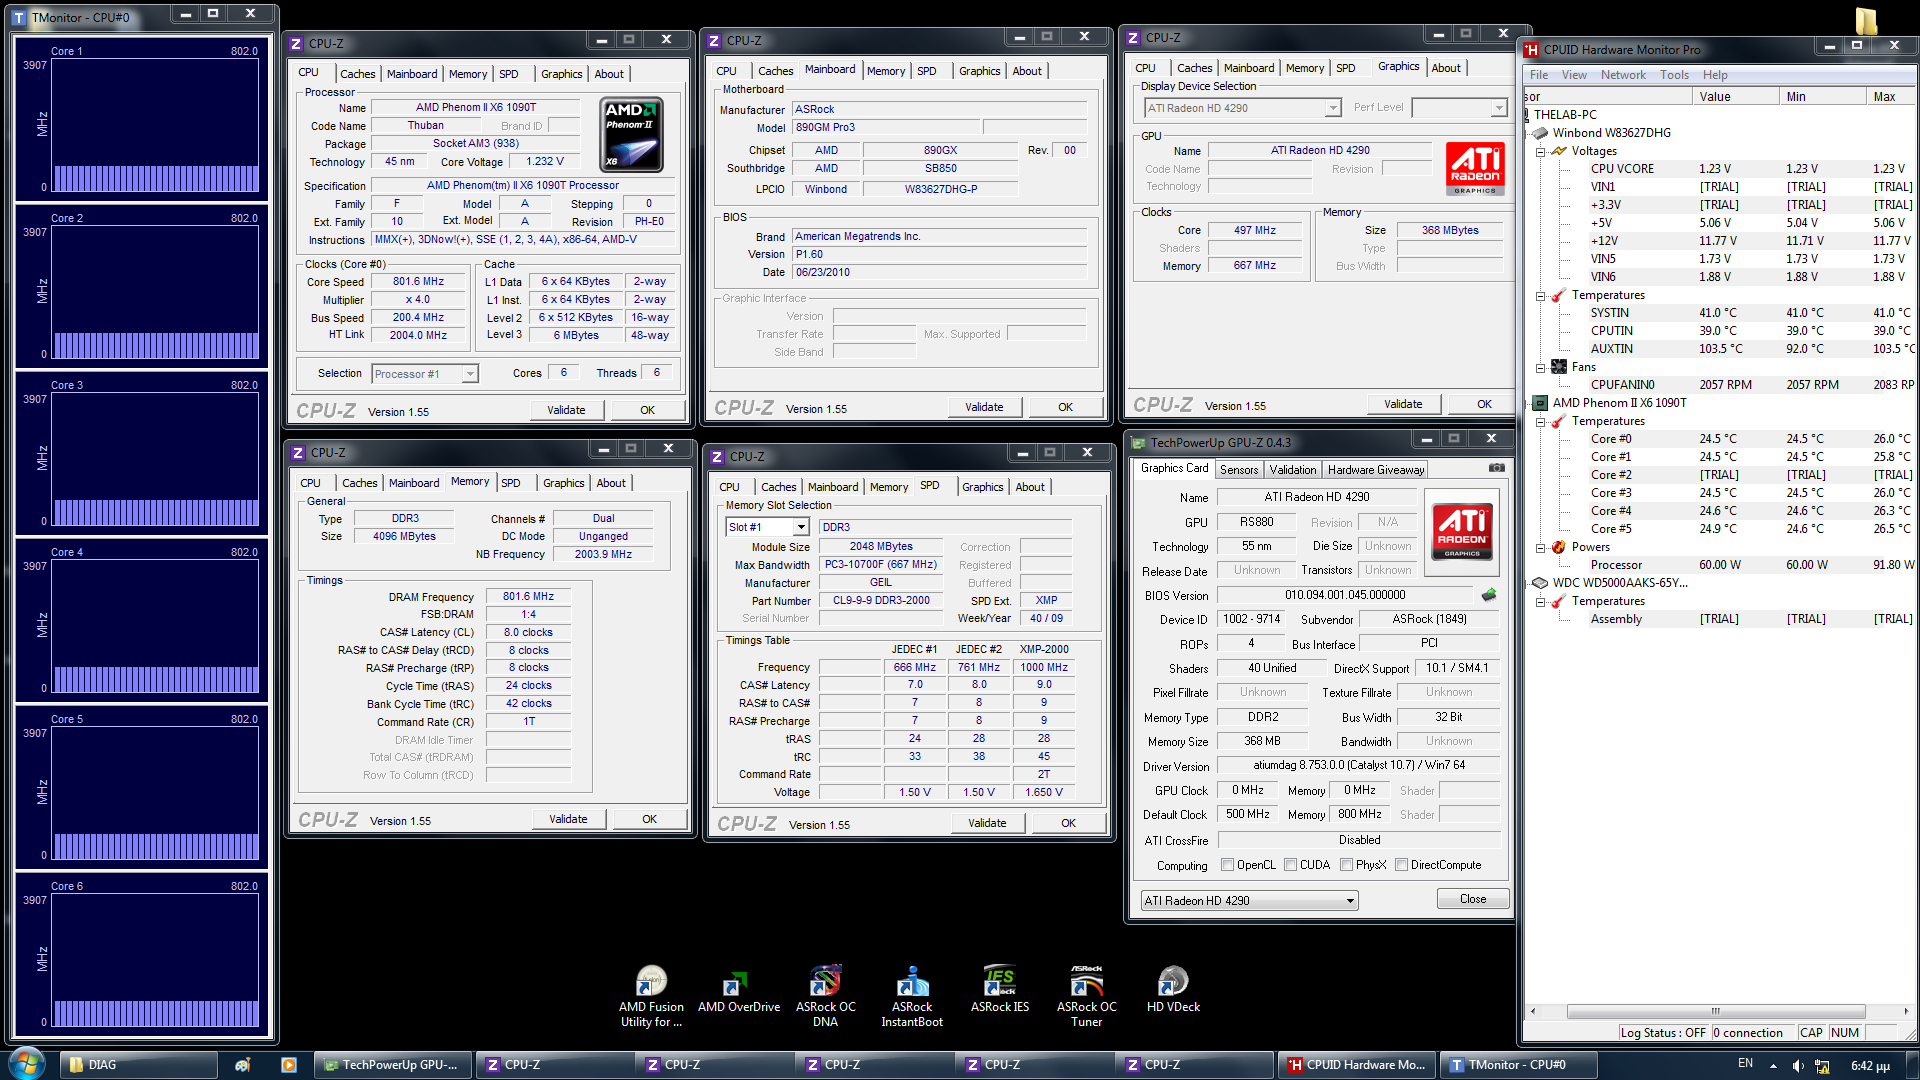Switch to SPD tab in CPU-Z Memory window
The image size is (1920, 1080).
510,483
